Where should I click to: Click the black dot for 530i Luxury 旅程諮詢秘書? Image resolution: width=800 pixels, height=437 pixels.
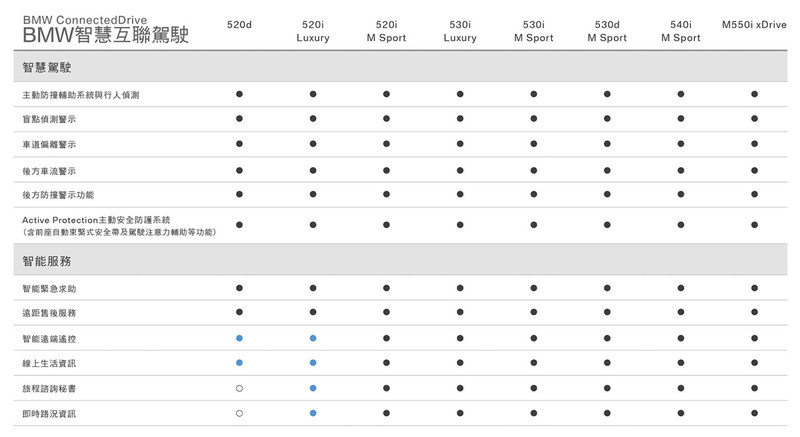click(x=460, y=388)
